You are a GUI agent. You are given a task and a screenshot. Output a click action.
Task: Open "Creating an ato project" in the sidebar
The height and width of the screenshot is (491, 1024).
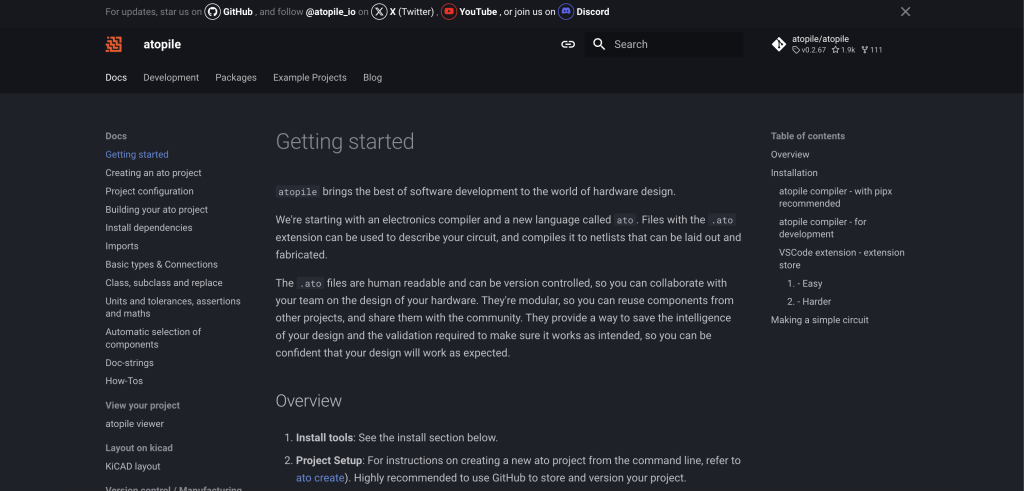[x=153, y=173]
